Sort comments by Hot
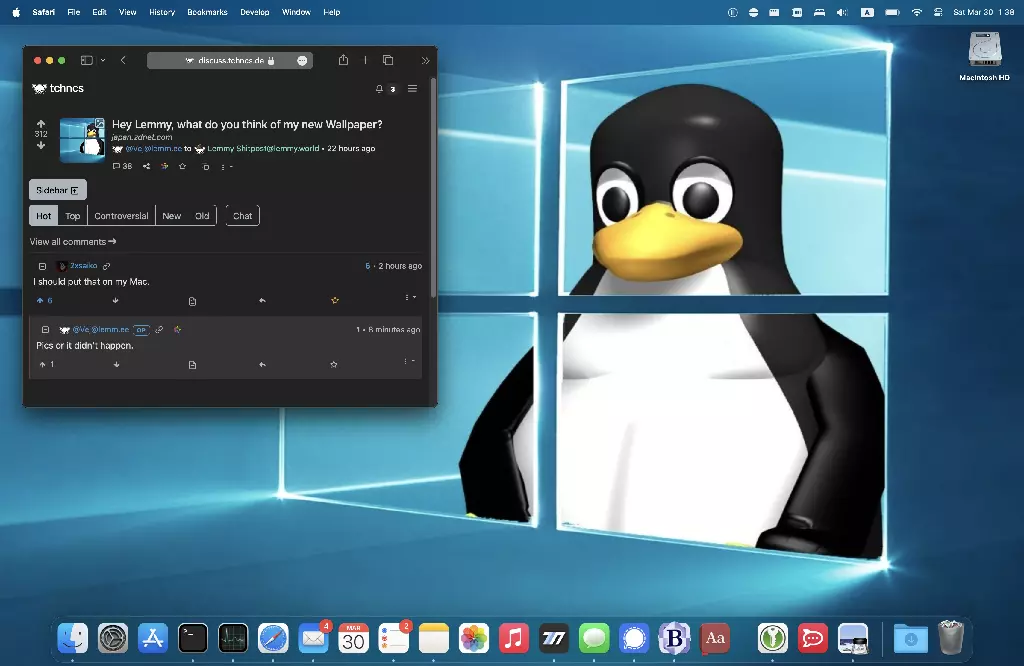Viewport: 1024px width, 666px height. (44, 216)
